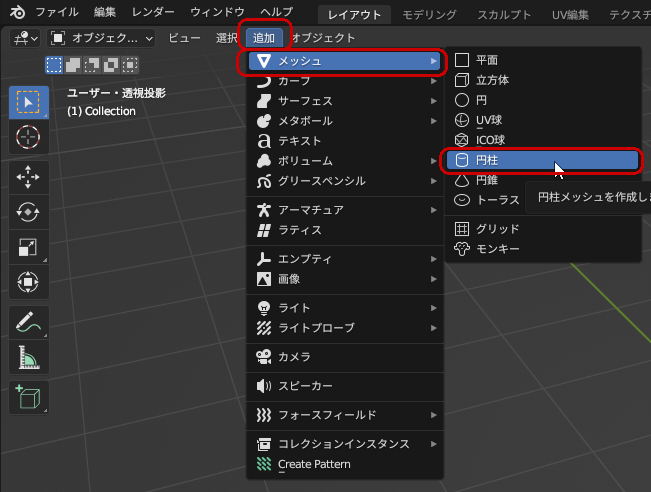Add a モンキー mesh
This screenshot has width=651, height=492.
[543, 249]
